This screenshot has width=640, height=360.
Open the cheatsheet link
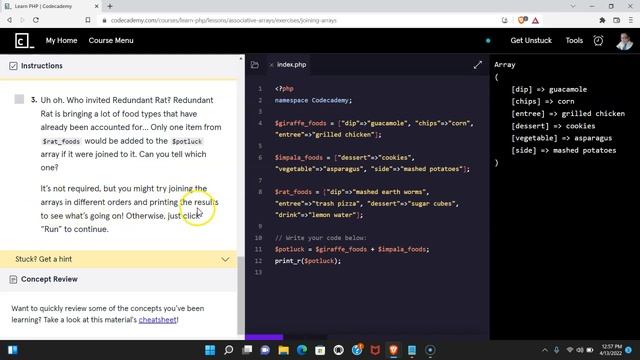click(157, 320)
